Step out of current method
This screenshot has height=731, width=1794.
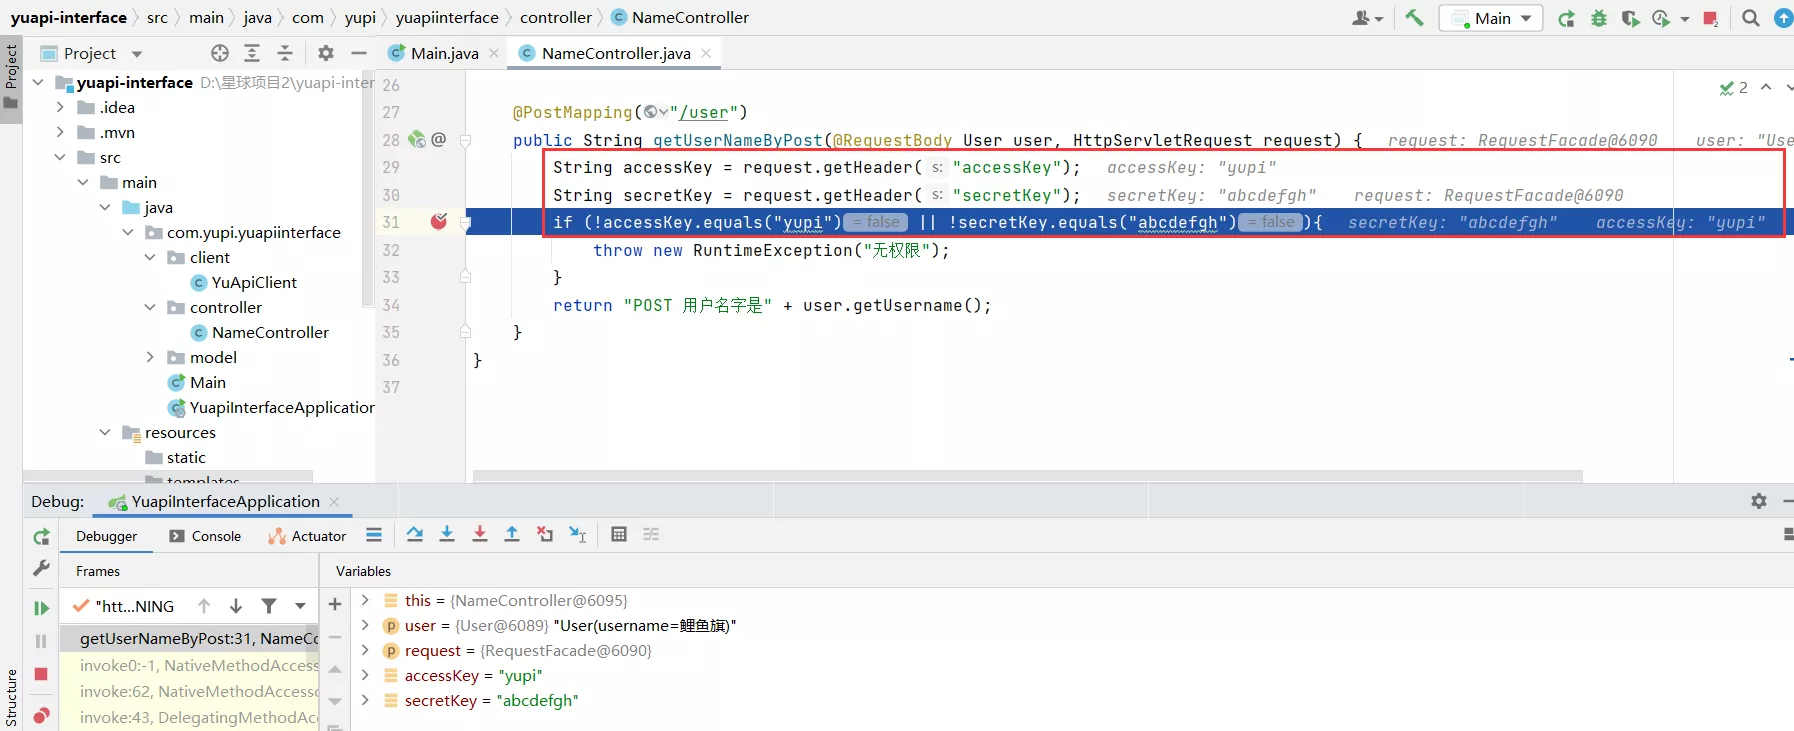[x=512, y=535]
